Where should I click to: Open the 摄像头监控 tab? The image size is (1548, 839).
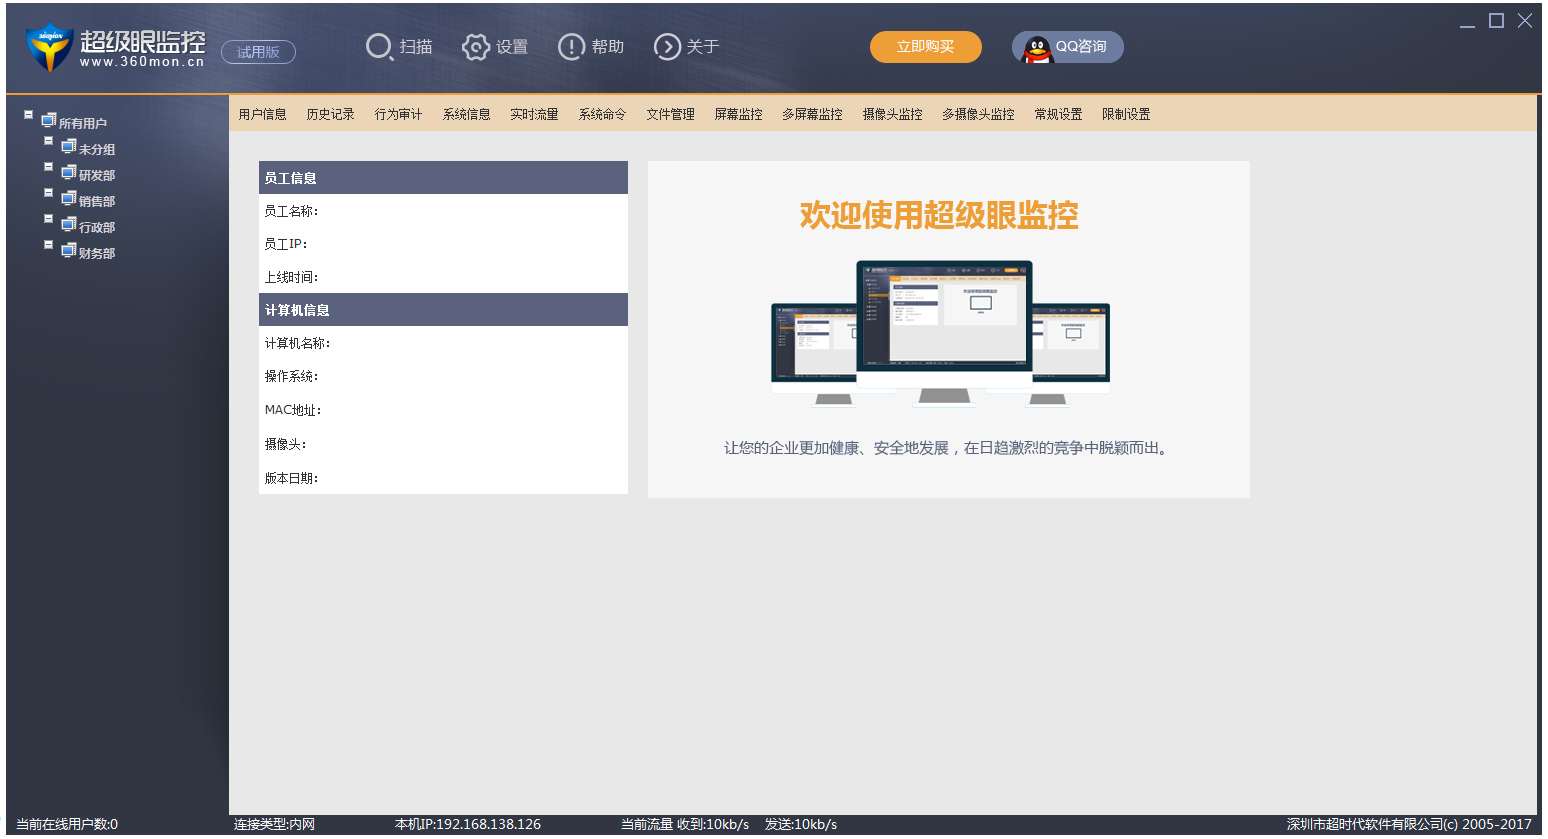[x=893, y=114]
